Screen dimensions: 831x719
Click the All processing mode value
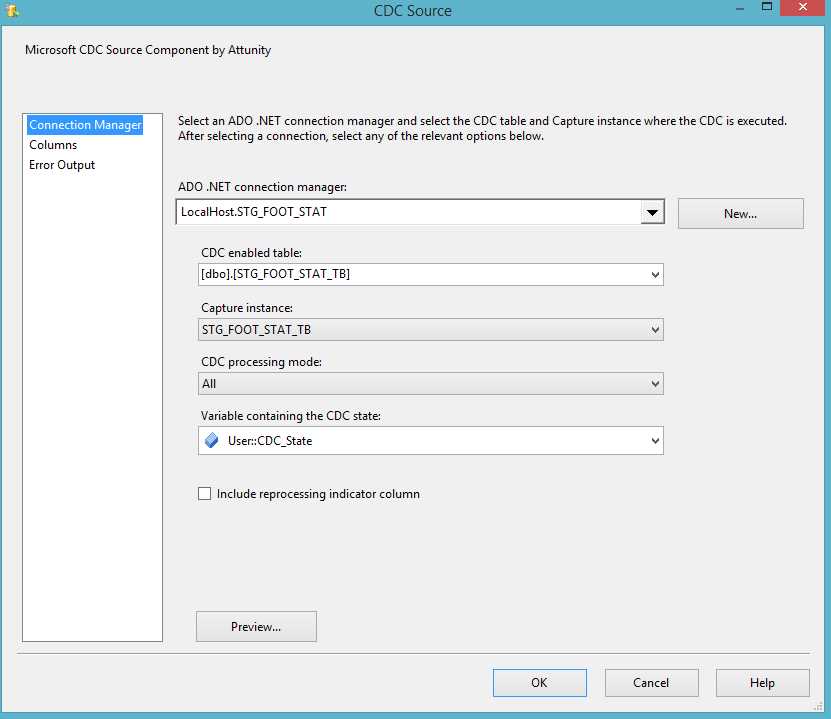tap(400, 383)
